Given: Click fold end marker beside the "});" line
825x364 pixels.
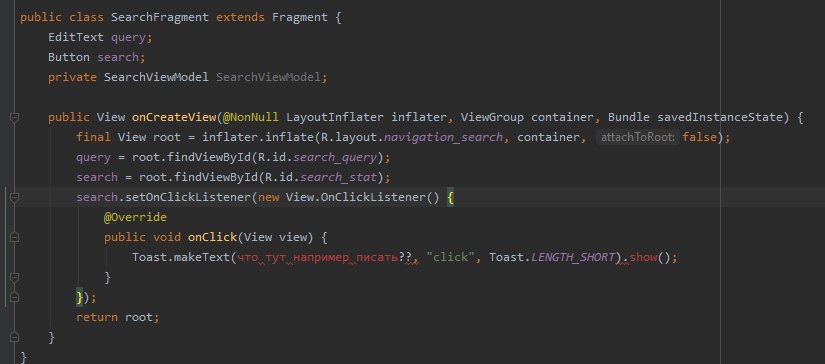Looking at the screenshot, I should (14, 297).
